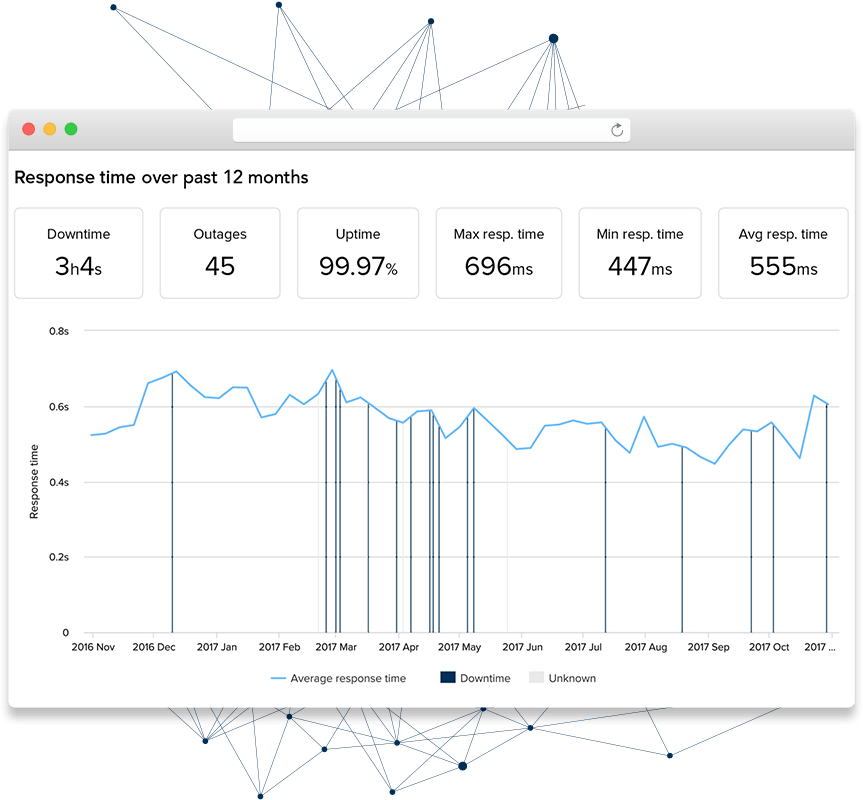The width and height of the screenshot is (863, 800).
Task: Select the Downtime card showing 3h4s
Action: point(78,252)
